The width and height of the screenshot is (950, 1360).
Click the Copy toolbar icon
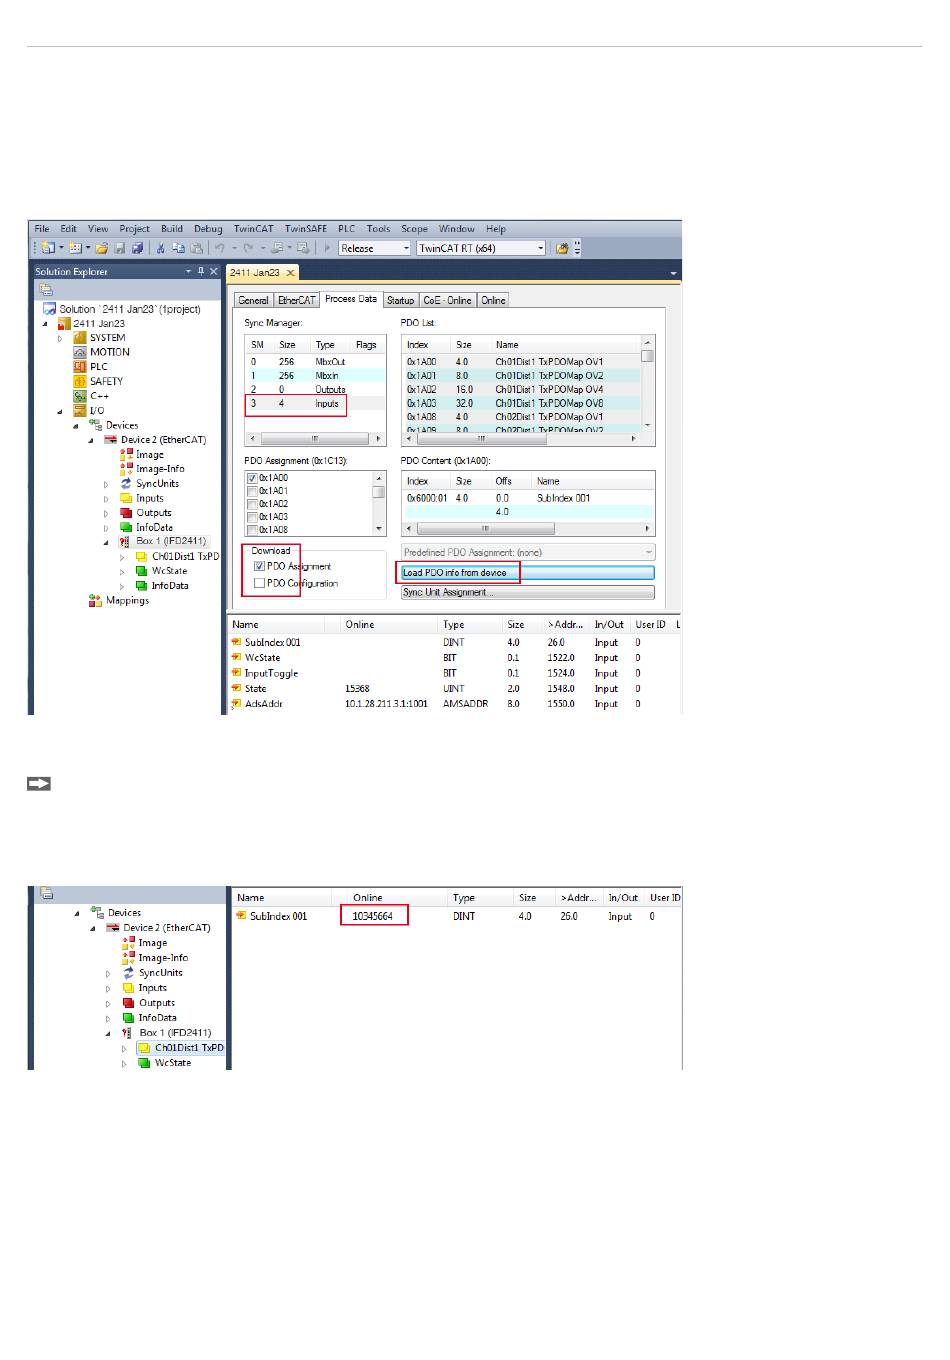178,248
